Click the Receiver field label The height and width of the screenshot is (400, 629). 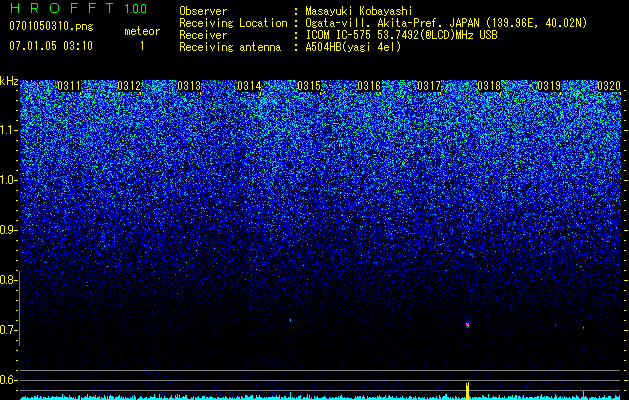(203, 35)
